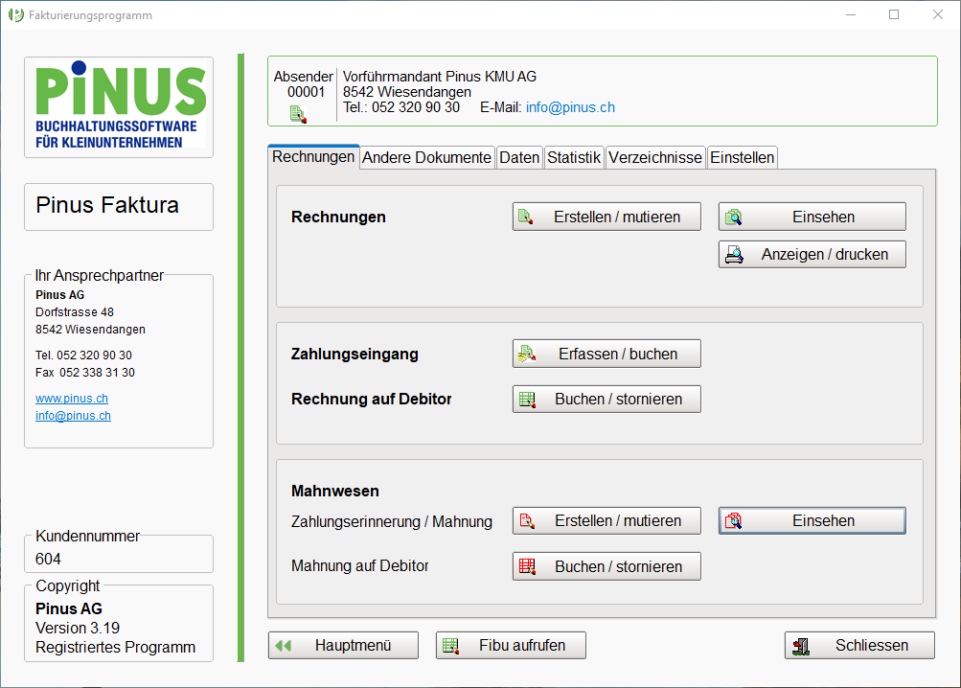This screenshot has width=961, height=688.
Task: Switch to the Andere Dokumente tab
Action: [427, 158]
